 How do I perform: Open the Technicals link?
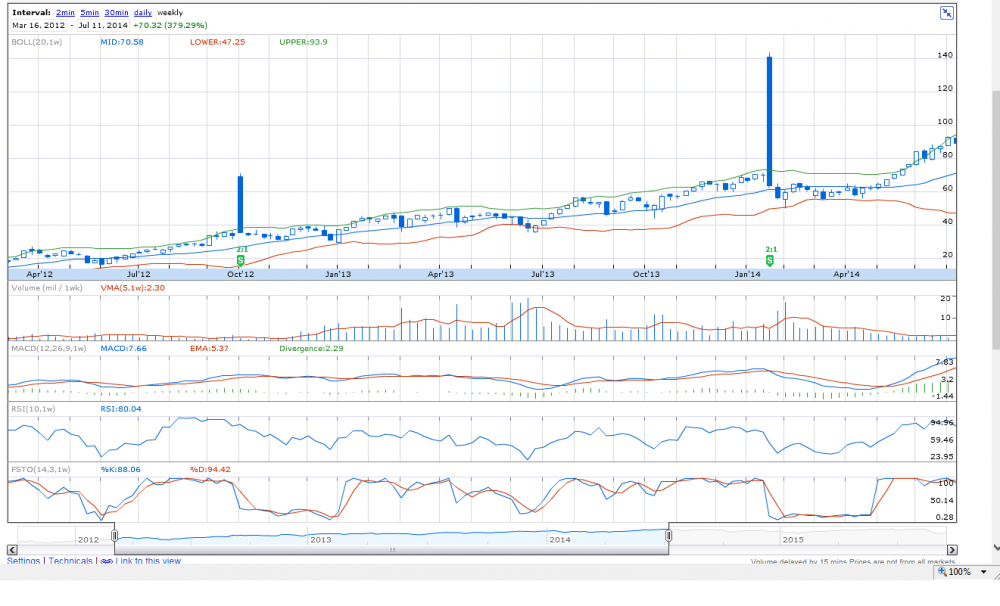click(x=71, y=562)
